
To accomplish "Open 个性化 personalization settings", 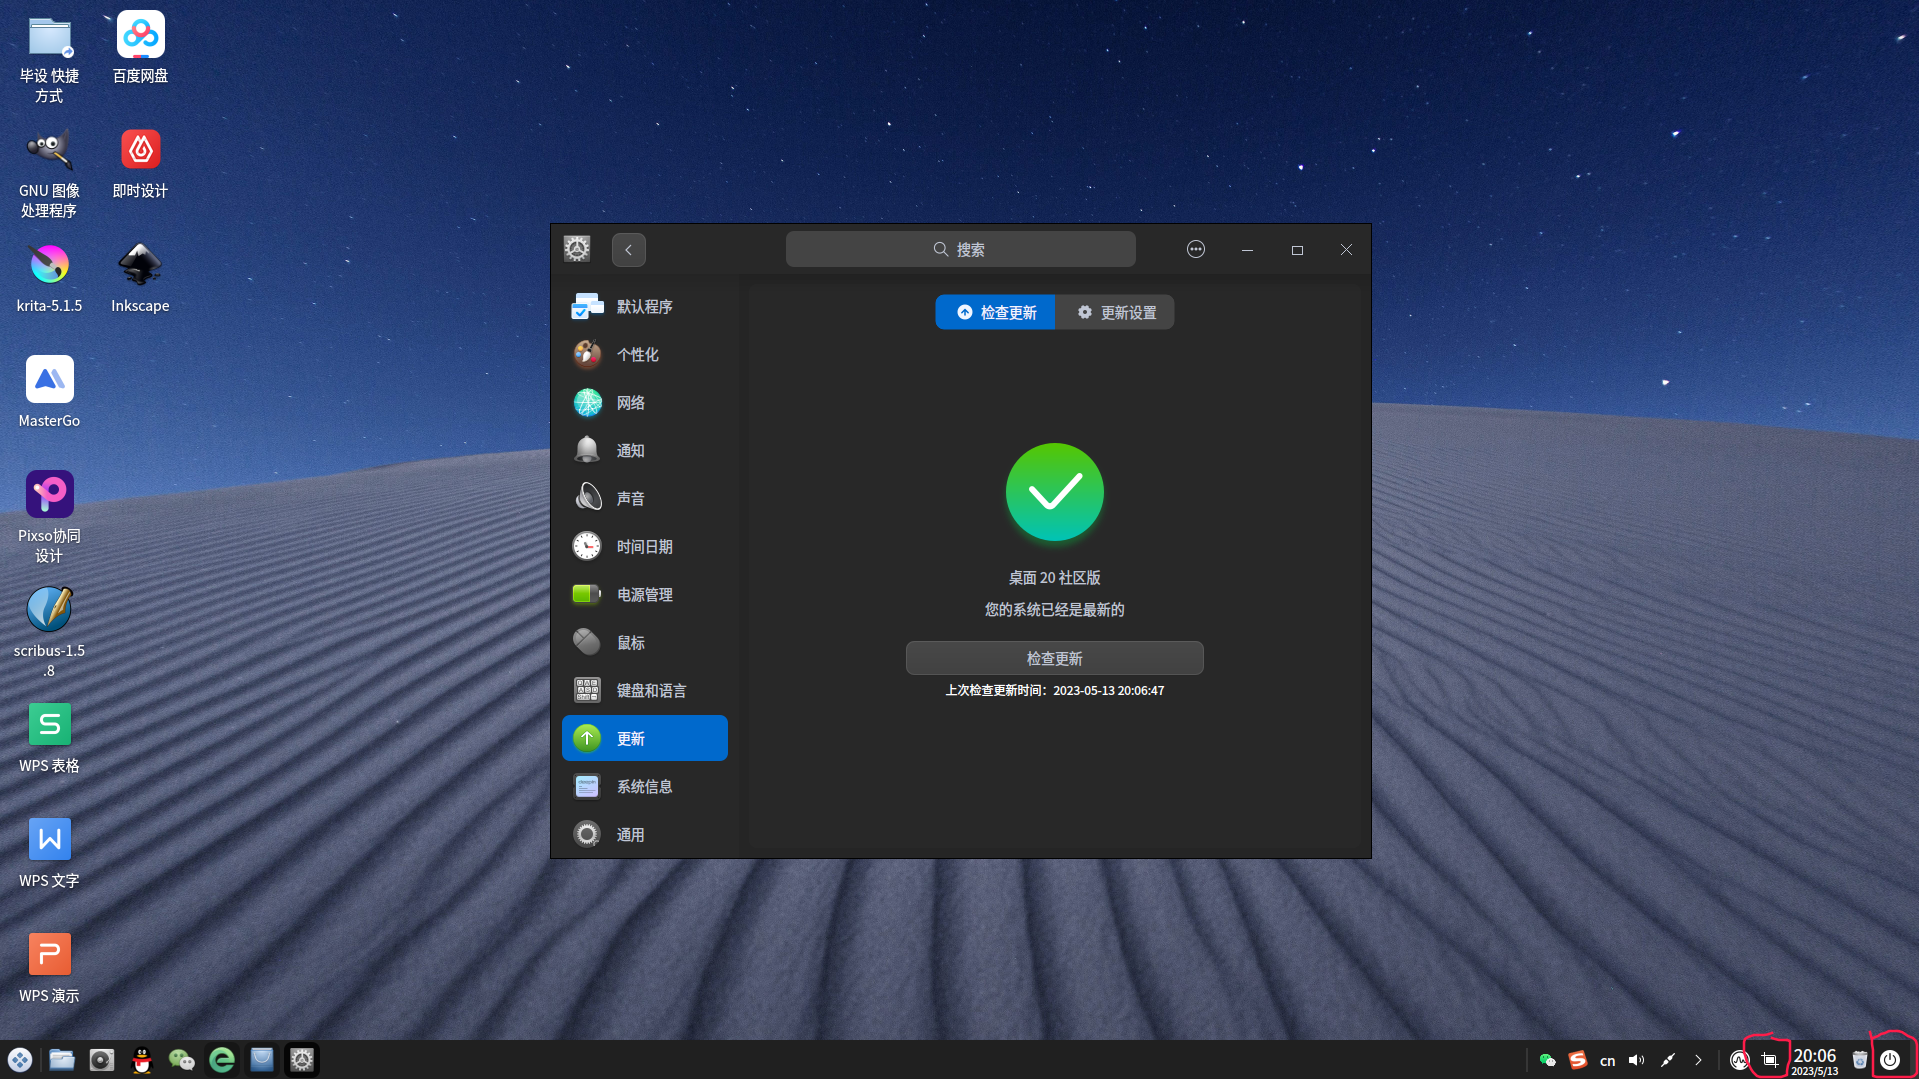I will (645, 354).
